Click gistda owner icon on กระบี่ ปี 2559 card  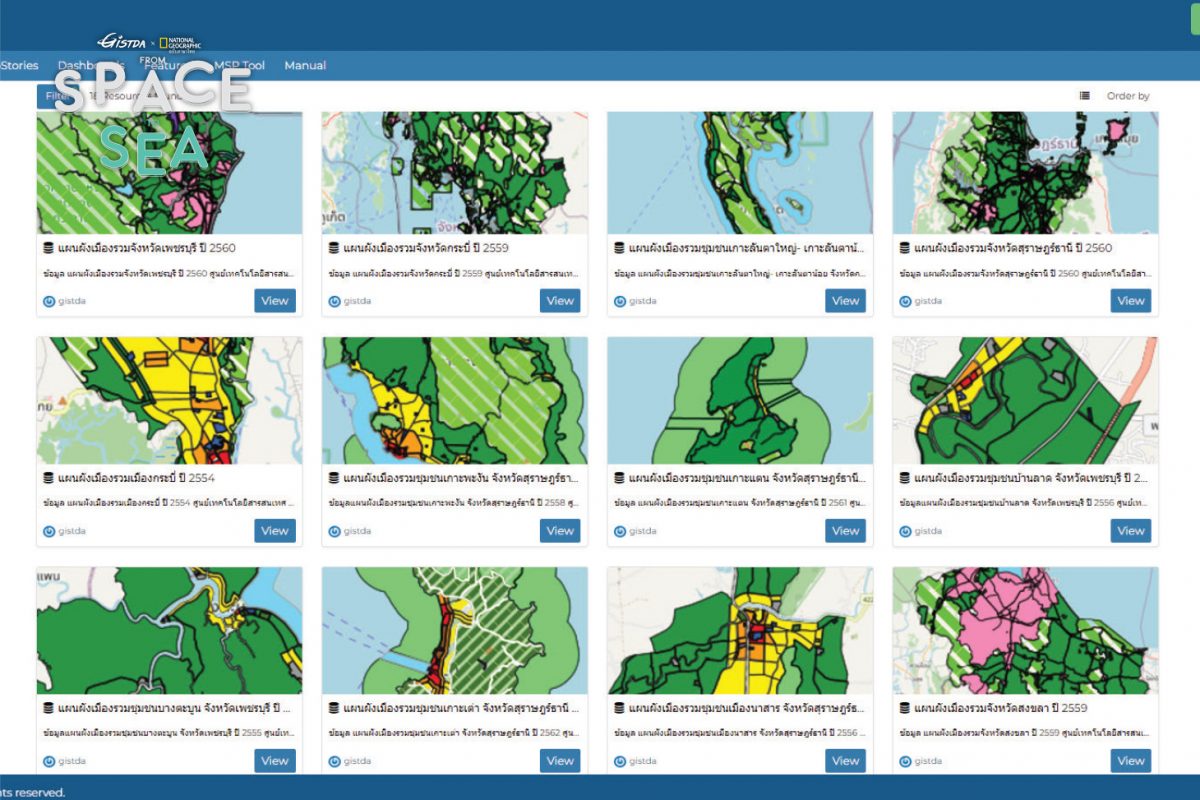(334, 301)
